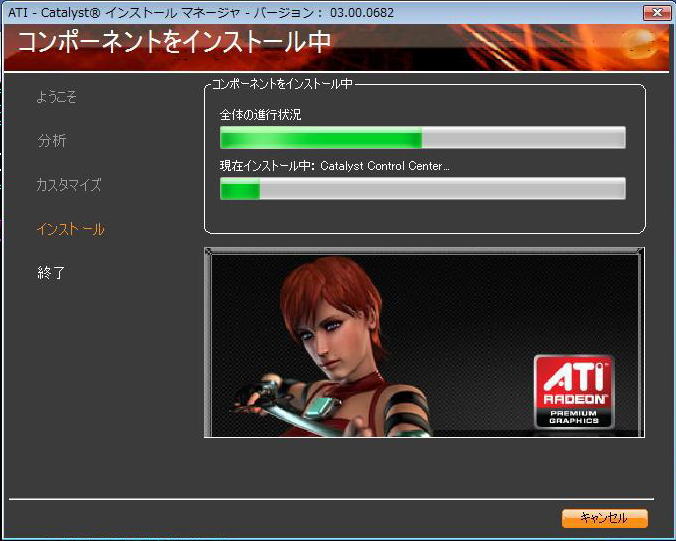Click the window title bar version text
The width and height of the screenshot is (676, 541).
pyautogui.click(x=201, y=13)
